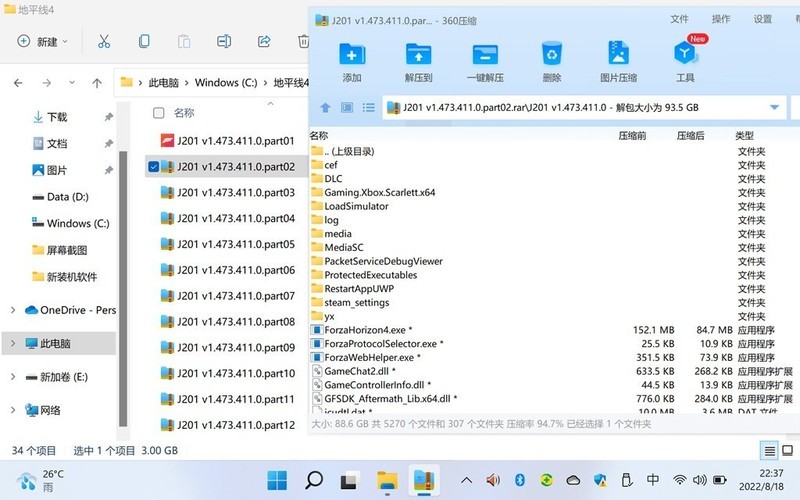
Task: Click the Bluetooth tray icon
Action: (x=520, y=480)
